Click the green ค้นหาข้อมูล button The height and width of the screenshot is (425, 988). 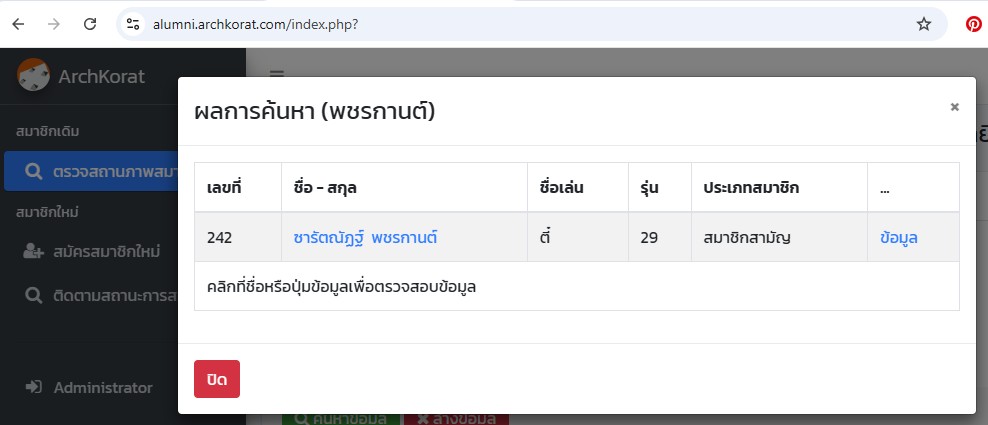point(340,419)
